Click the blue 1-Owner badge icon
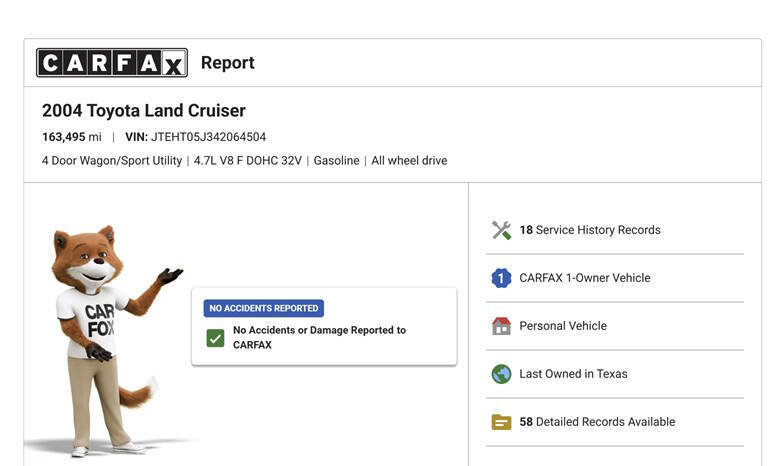 (x=501, y=278)
